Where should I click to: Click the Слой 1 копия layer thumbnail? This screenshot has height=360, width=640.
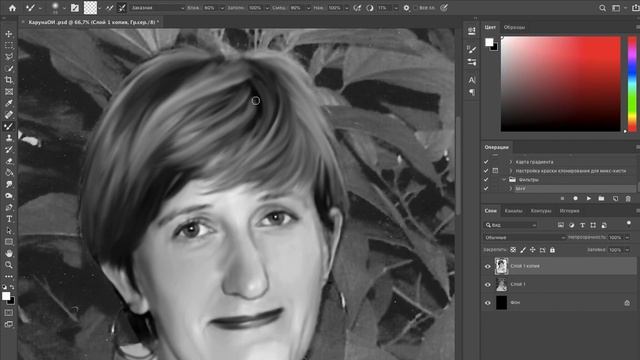click(x=501, y=266)
